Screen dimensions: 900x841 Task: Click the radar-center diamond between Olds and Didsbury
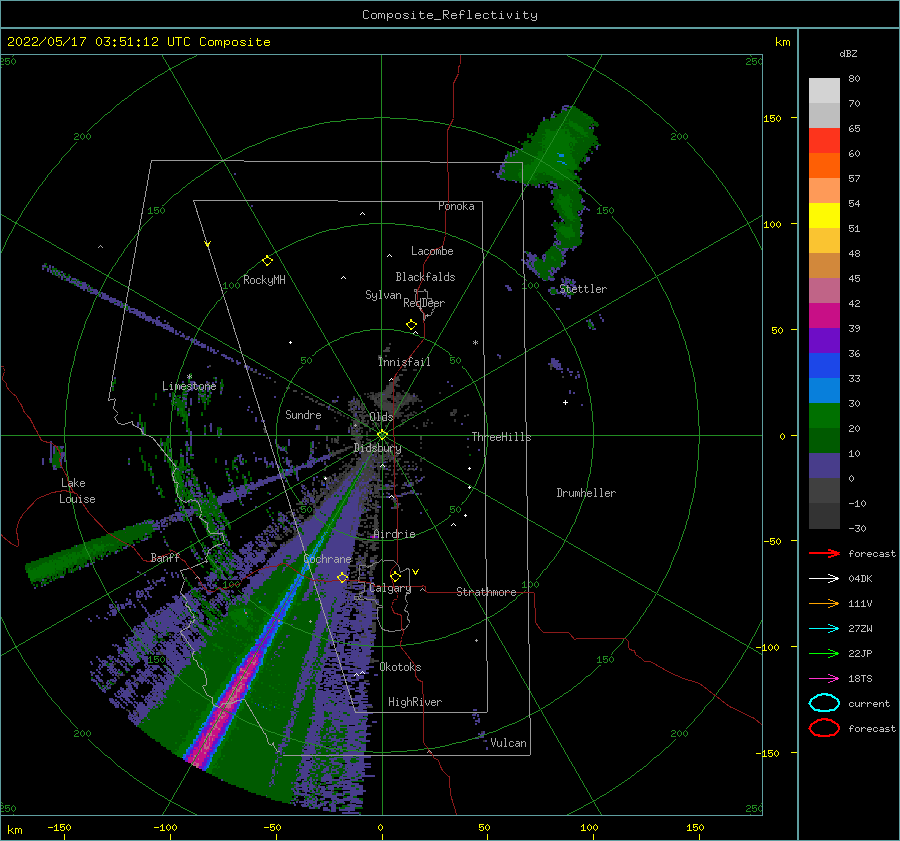point(382,435)
